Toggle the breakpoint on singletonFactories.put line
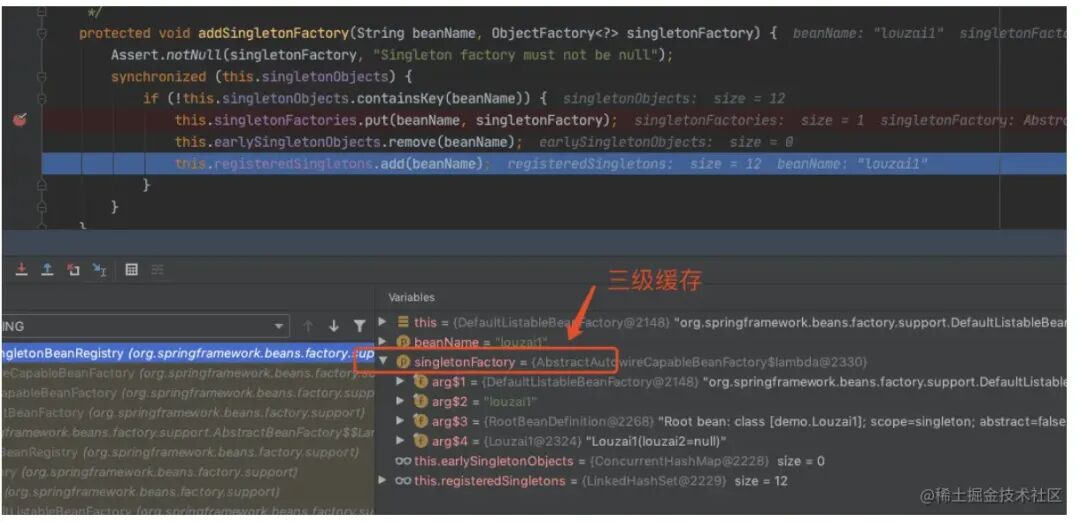 tap(20, 120)
